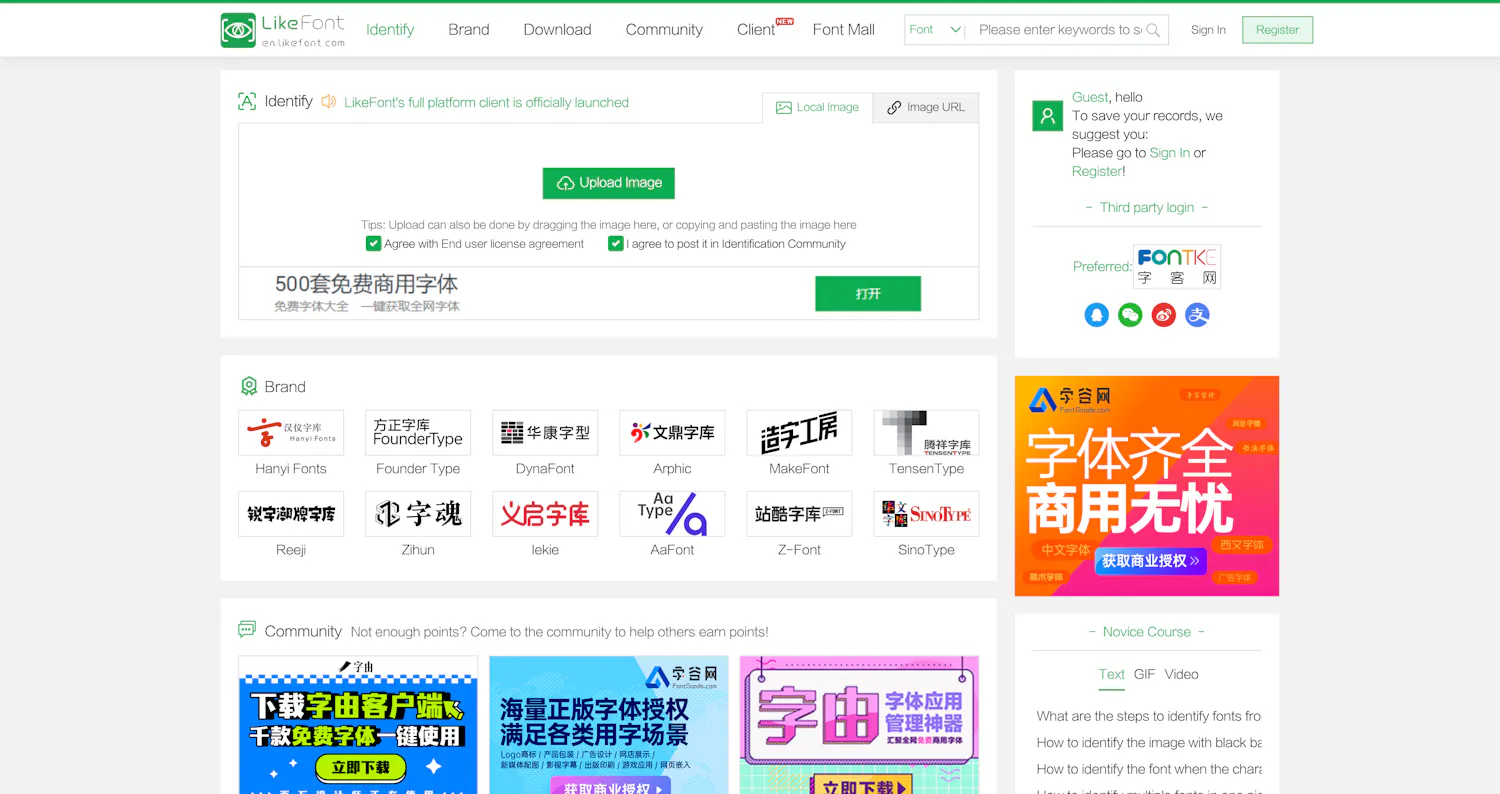Click the search magnifier icon
Viewport: 1500px width, 794px height.
tap(1153, 30)
